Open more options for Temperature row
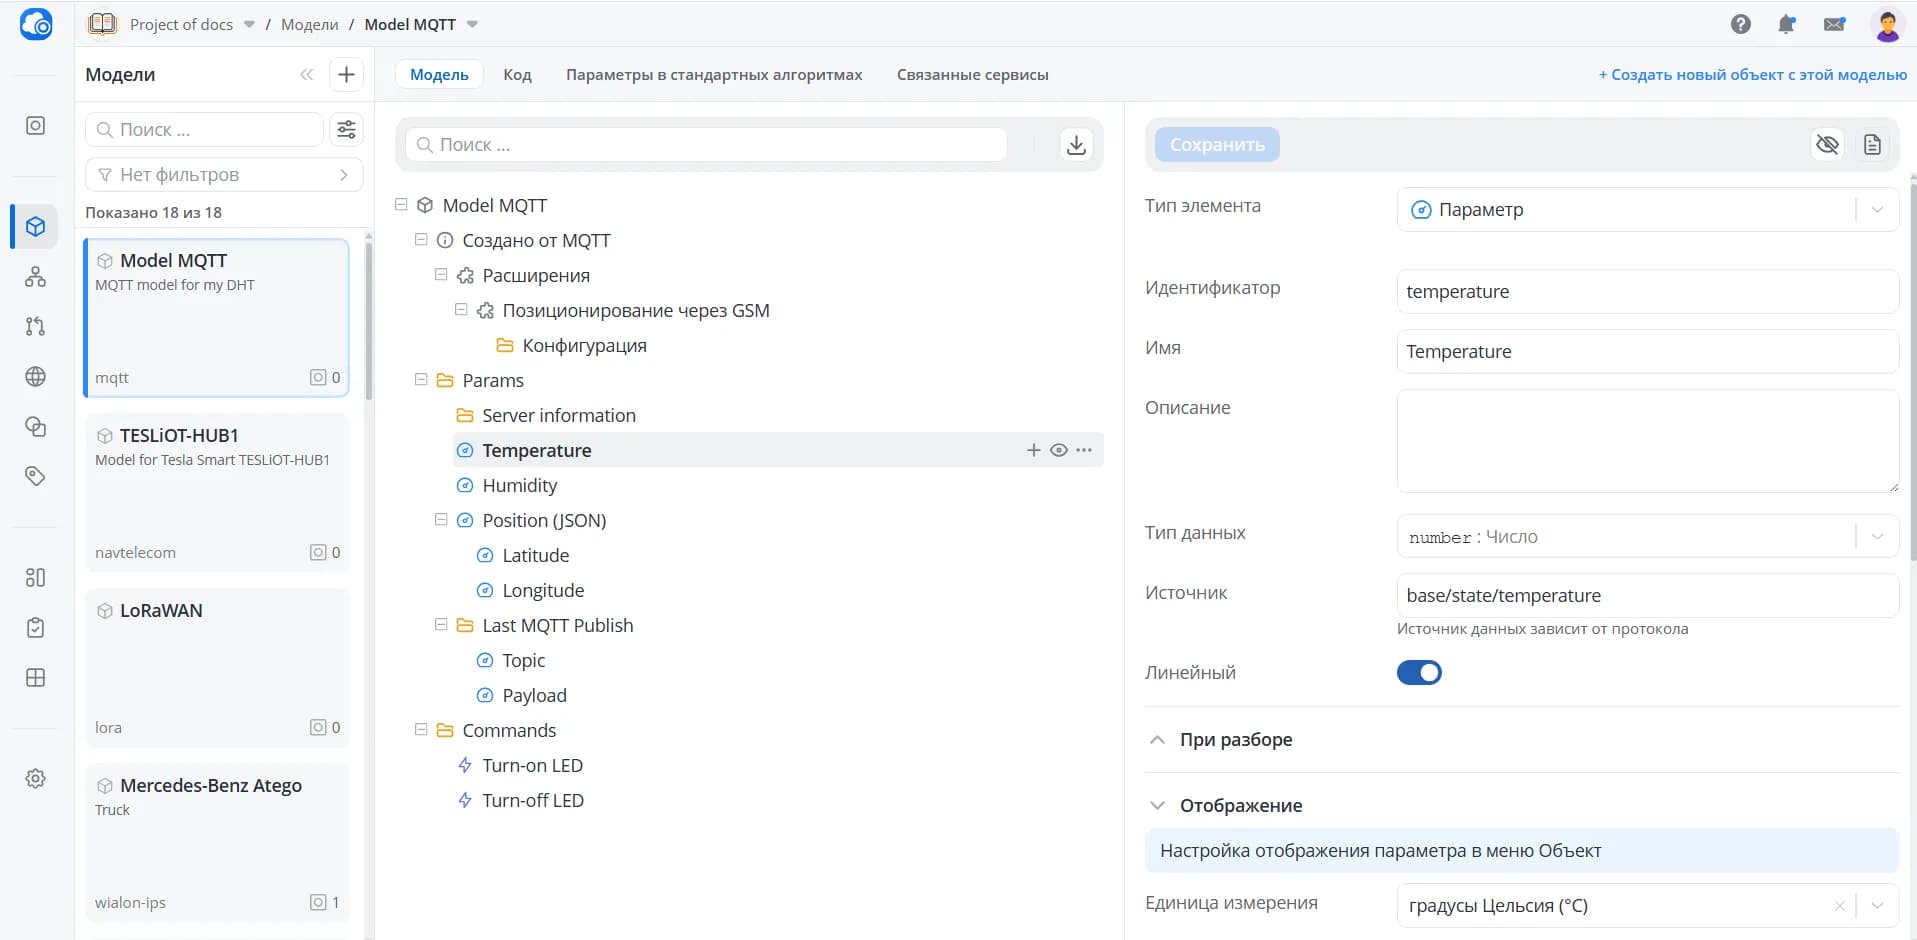The width and height of the screenshot is (1917, 940). (x=1084, y=450)
